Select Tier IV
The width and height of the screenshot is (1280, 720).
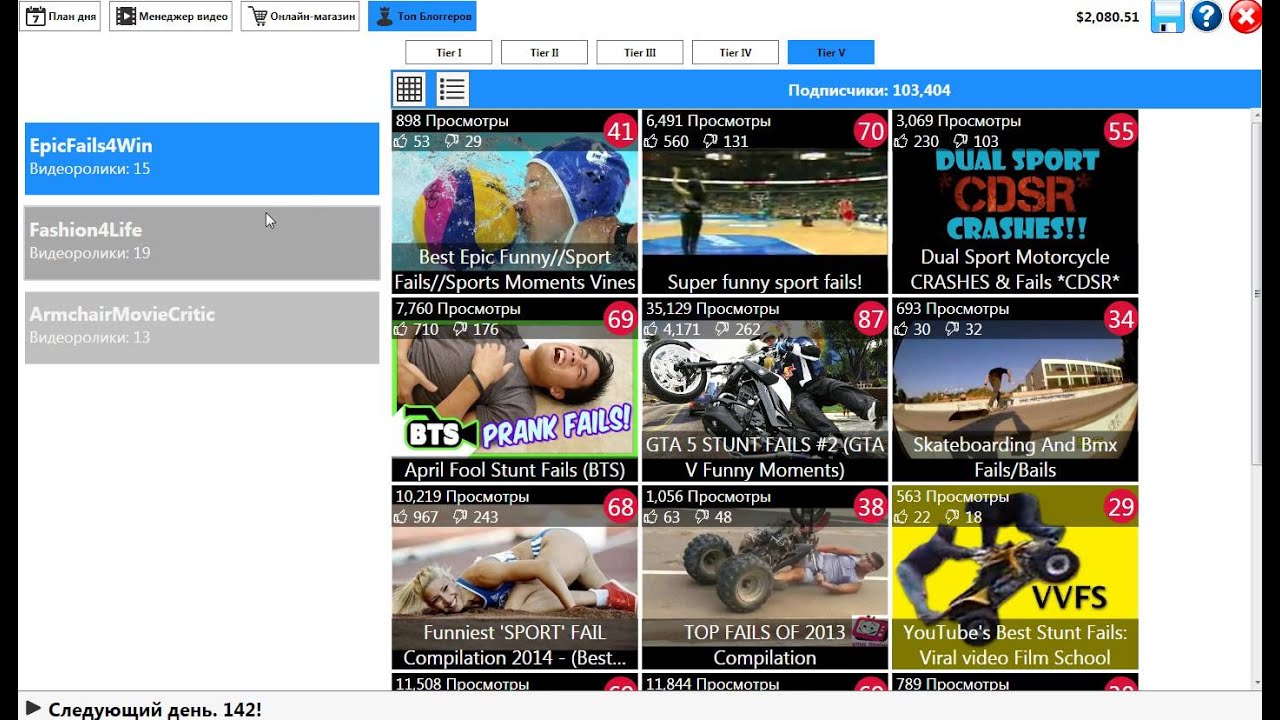[x=735, y=53]
